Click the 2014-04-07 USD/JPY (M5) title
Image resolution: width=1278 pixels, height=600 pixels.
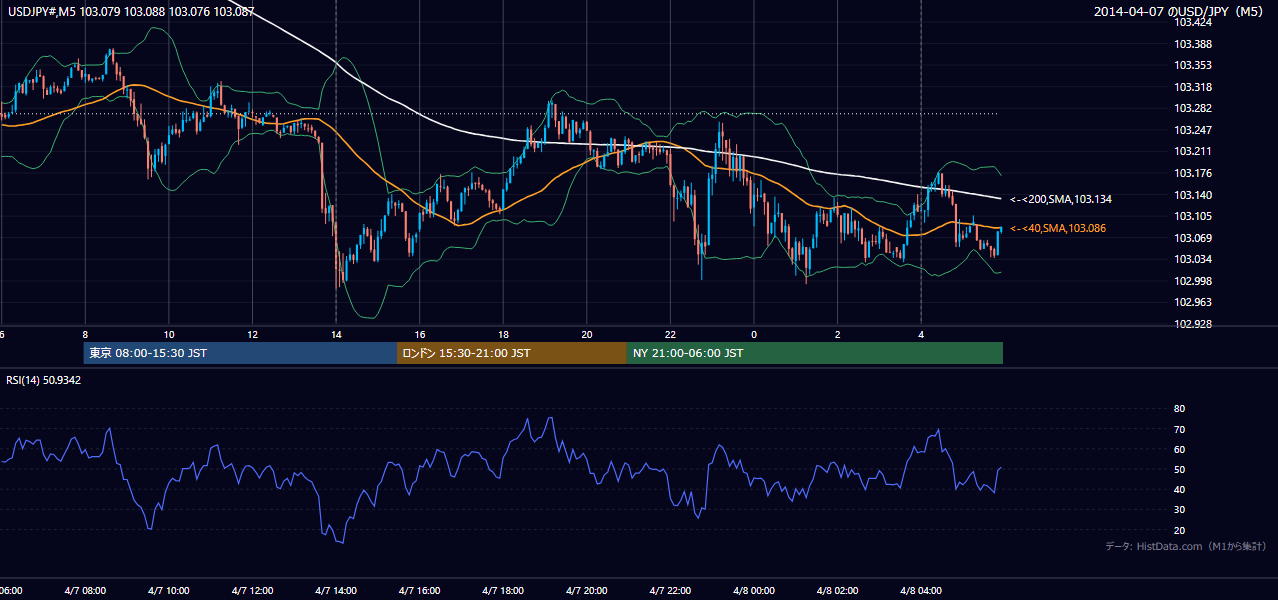pyautogui.click(x=1180, y=12)
